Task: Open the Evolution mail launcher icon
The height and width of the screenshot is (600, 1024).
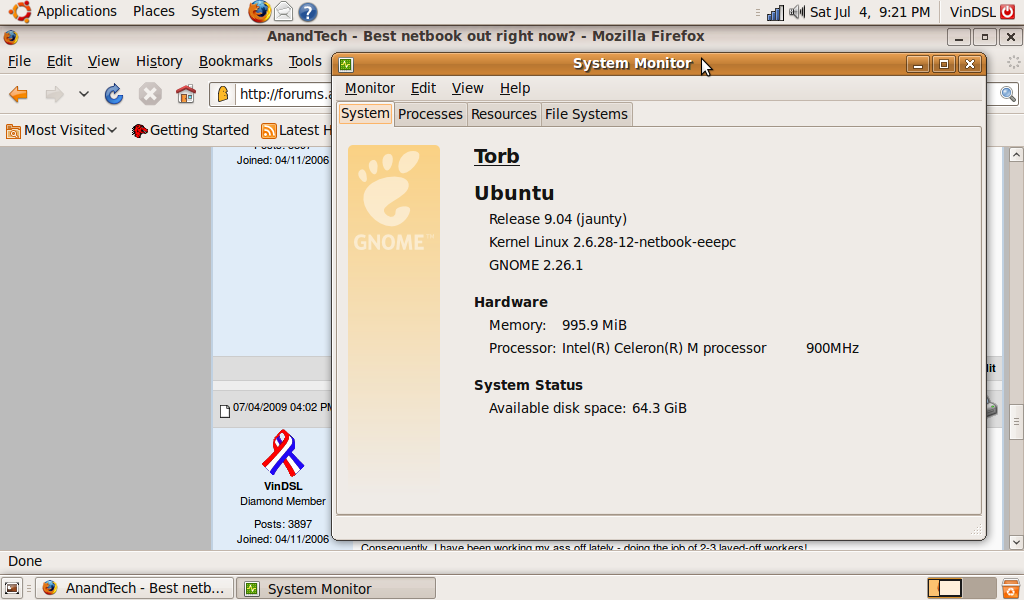Action: click(284, 12)
